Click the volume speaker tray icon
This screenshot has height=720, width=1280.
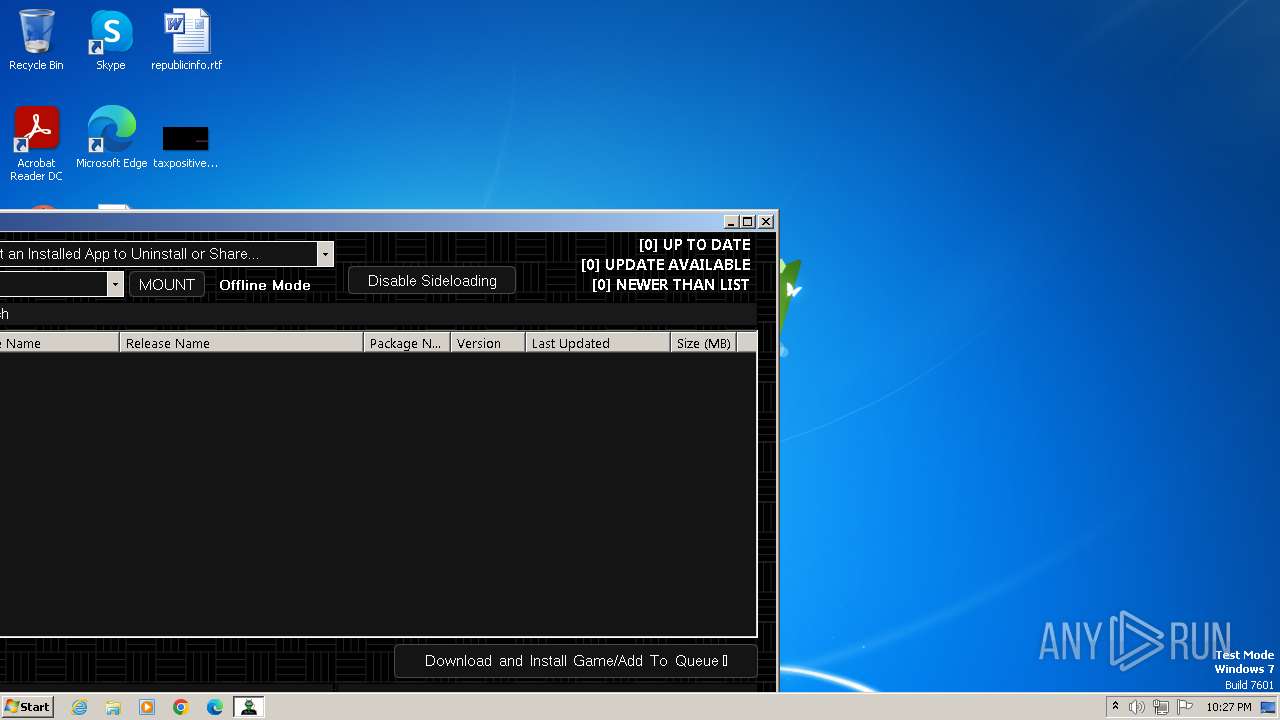pos(1137,707)
